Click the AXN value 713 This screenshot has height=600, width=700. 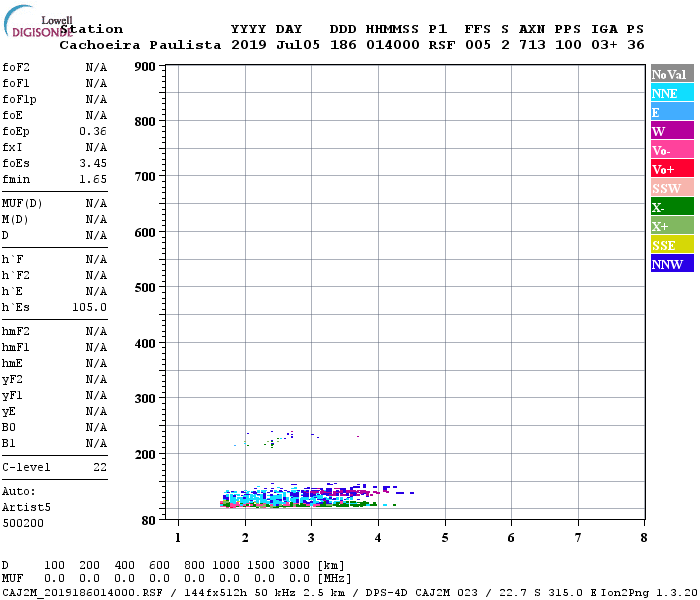532,45
